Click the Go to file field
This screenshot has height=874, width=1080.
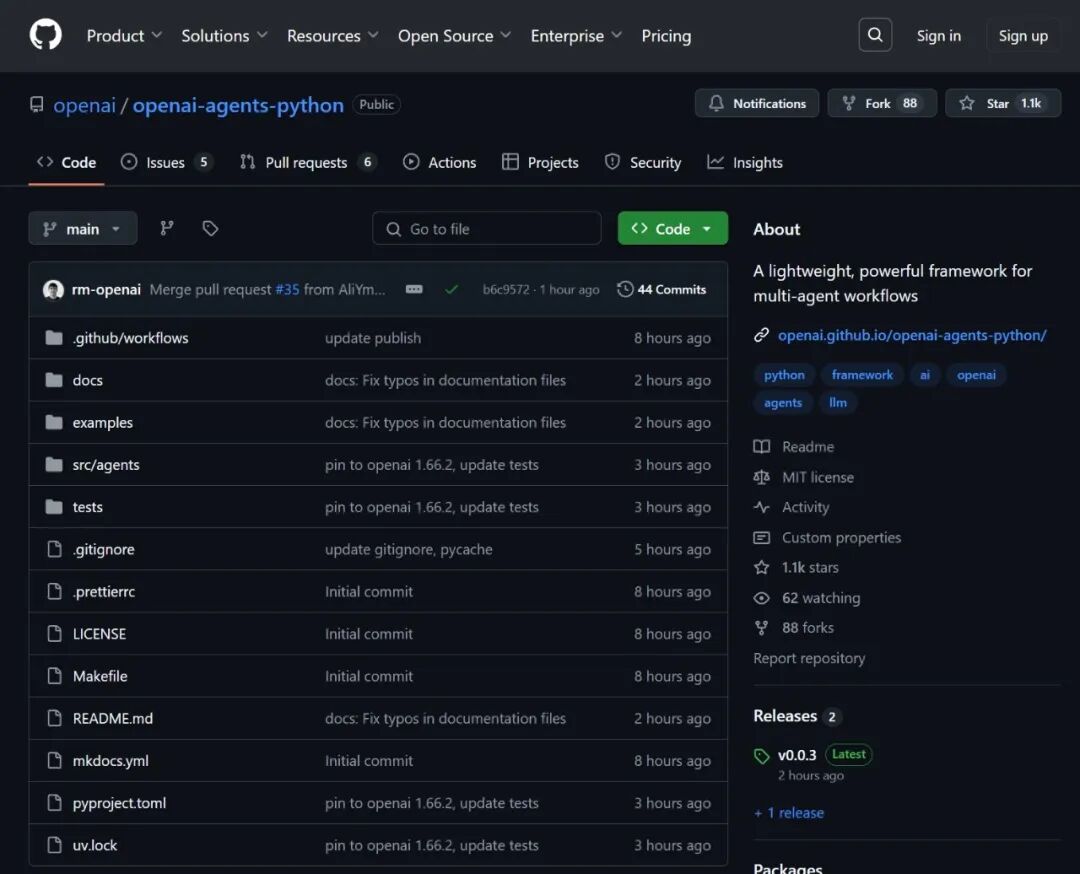click(x=486, y=229)
